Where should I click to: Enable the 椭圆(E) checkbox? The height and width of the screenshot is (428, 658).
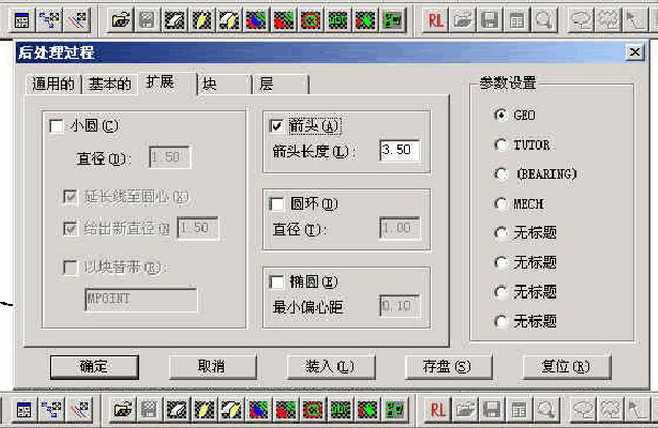(x=277, y=282)
